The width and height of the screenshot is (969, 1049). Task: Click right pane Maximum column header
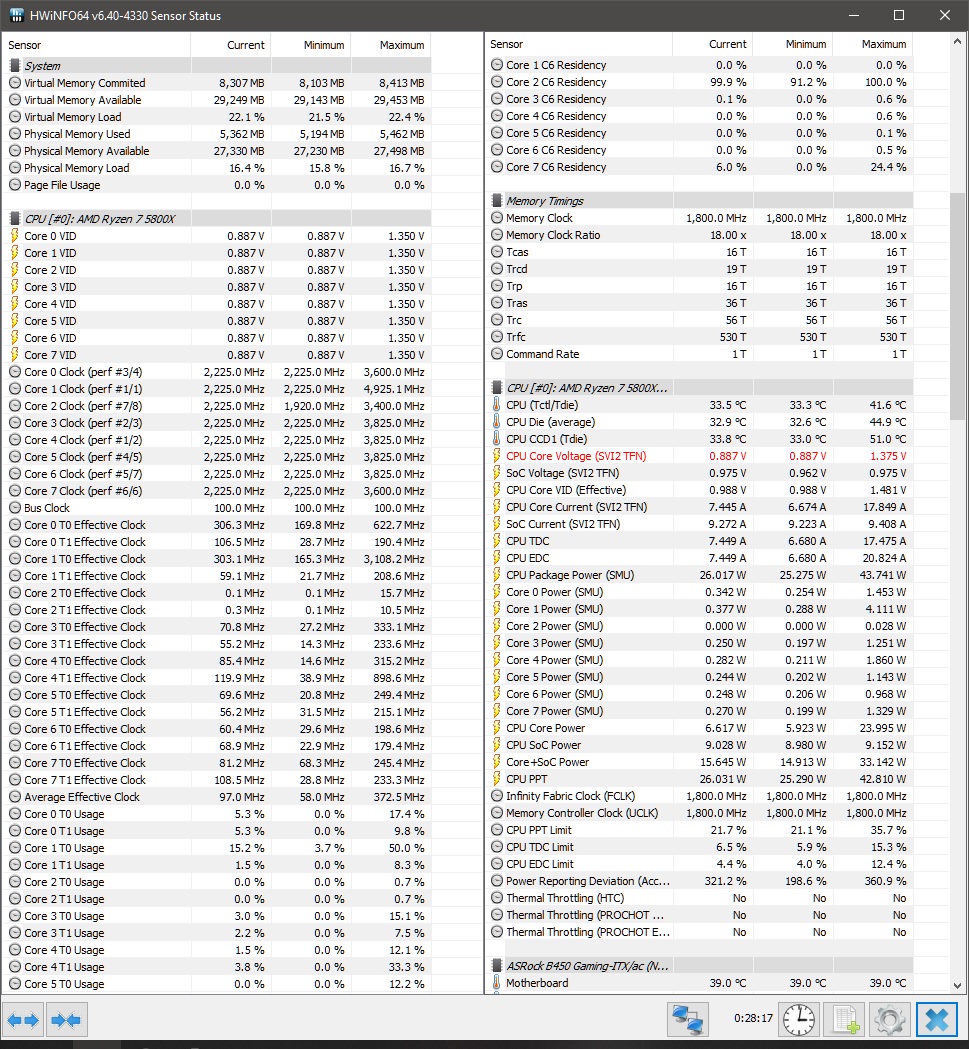[873, 44]
